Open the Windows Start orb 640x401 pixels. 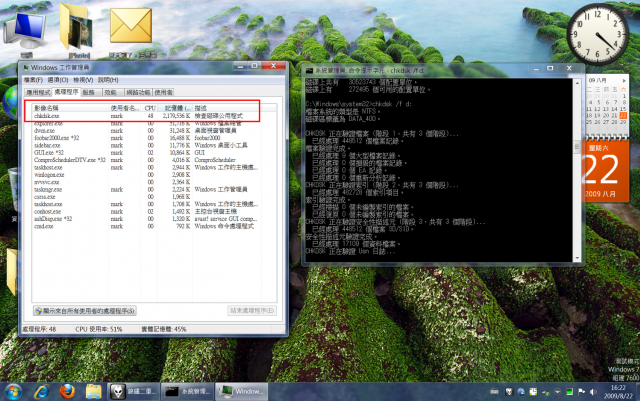[x=13, y=391]
